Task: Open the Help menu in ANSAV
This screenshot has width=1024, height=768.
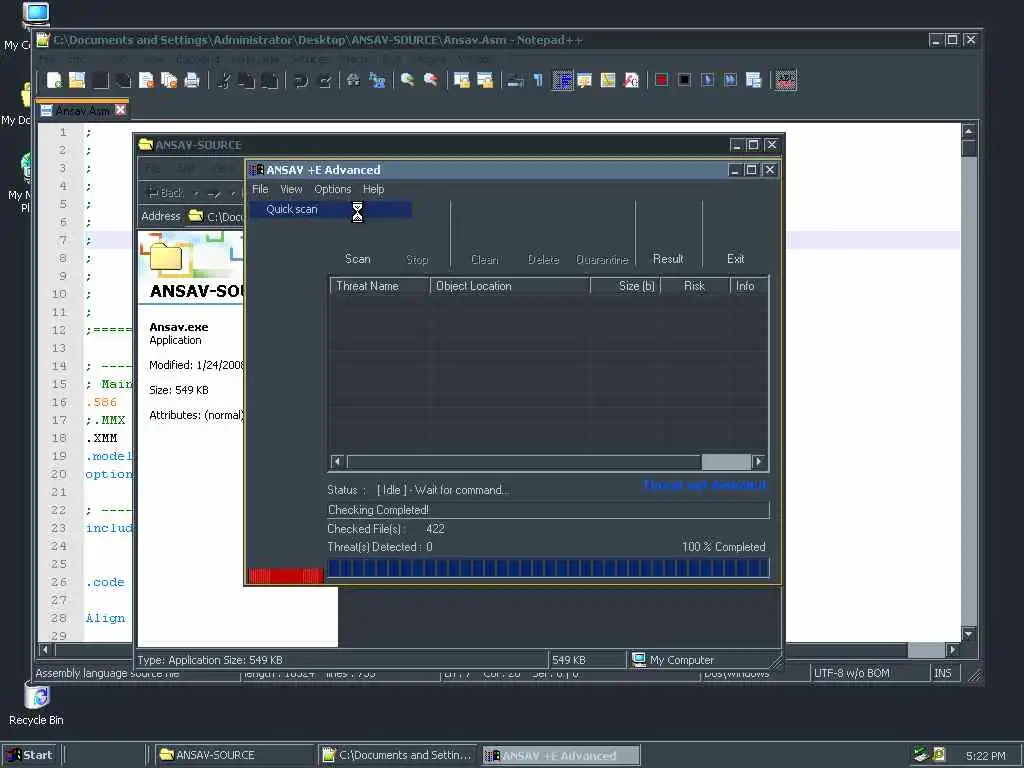Action: (x=374, y=189)
